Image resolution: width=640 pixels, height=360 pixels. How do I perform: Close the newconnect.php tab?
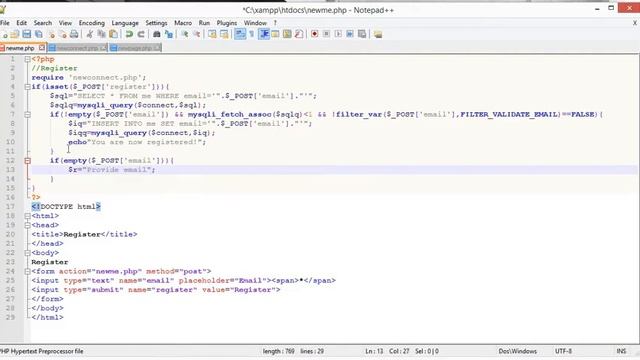(x=103, y=48)
